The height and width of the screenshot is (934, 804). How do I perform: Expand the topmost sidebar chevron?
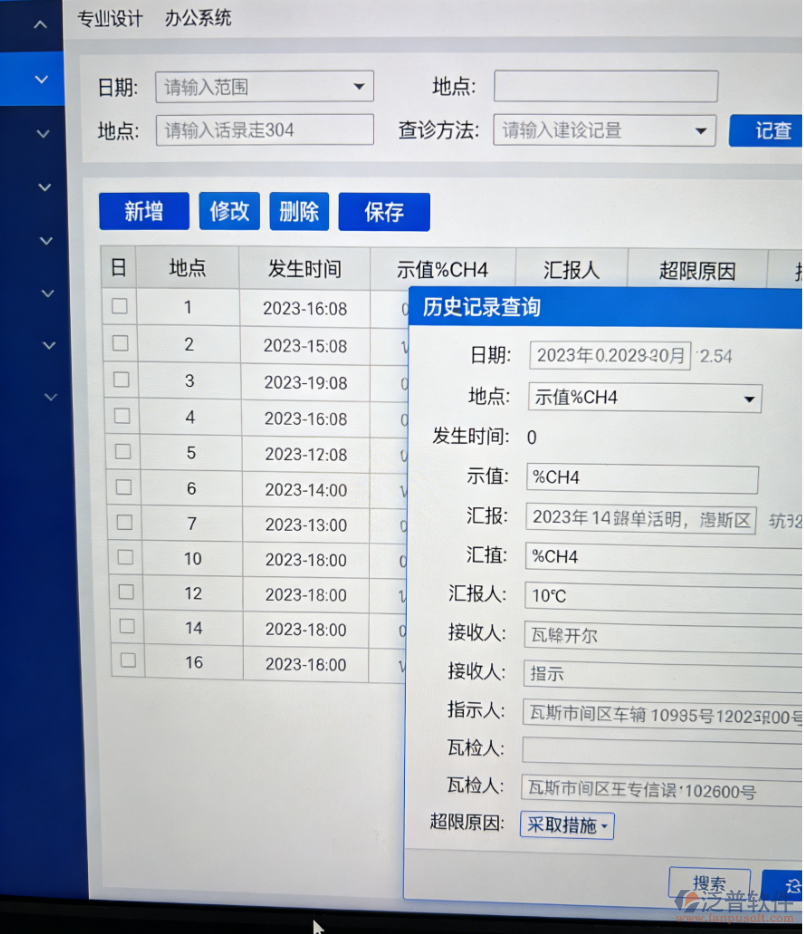point(40,24)
